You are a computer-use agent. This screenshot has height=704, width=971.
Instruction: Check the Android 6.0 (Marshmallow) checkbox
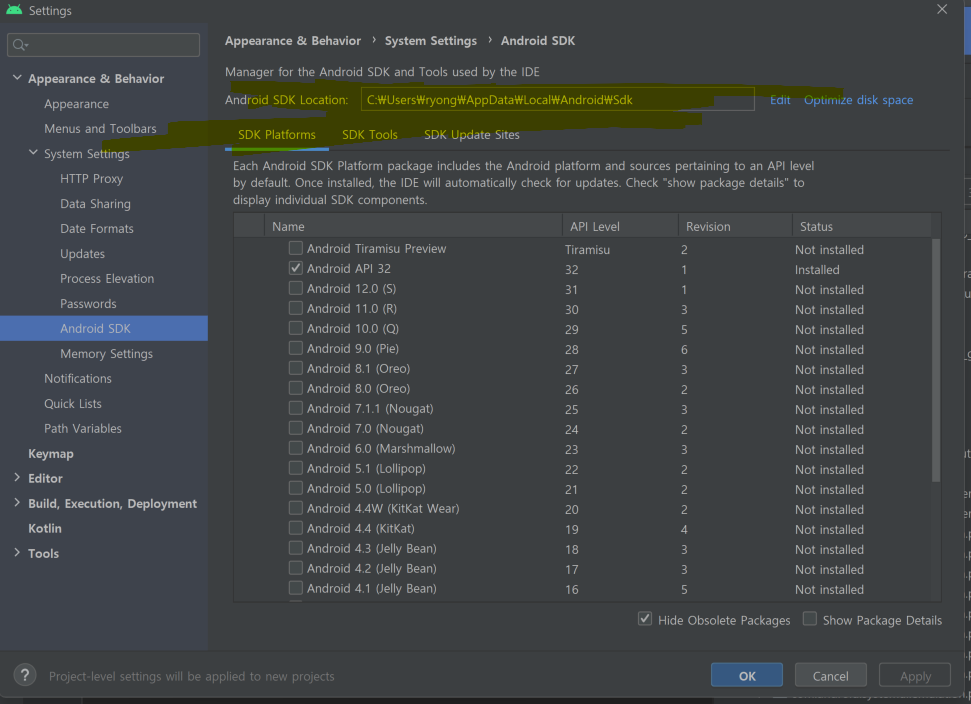296,448
